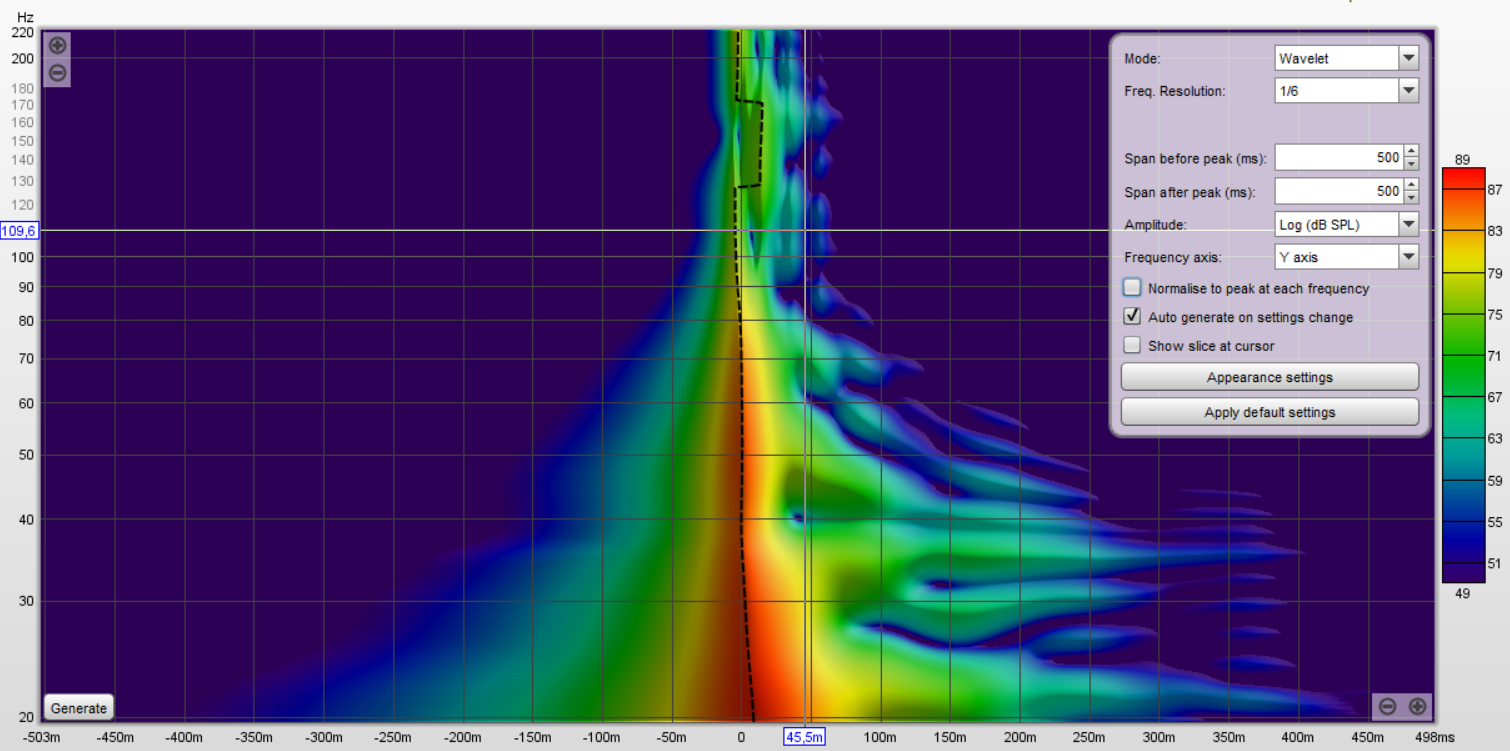The height and width of the screenshot is (751, 1510).
Task: Zoom out on the time axis (minus icon, bottom right)
Action: (1387, 706)
